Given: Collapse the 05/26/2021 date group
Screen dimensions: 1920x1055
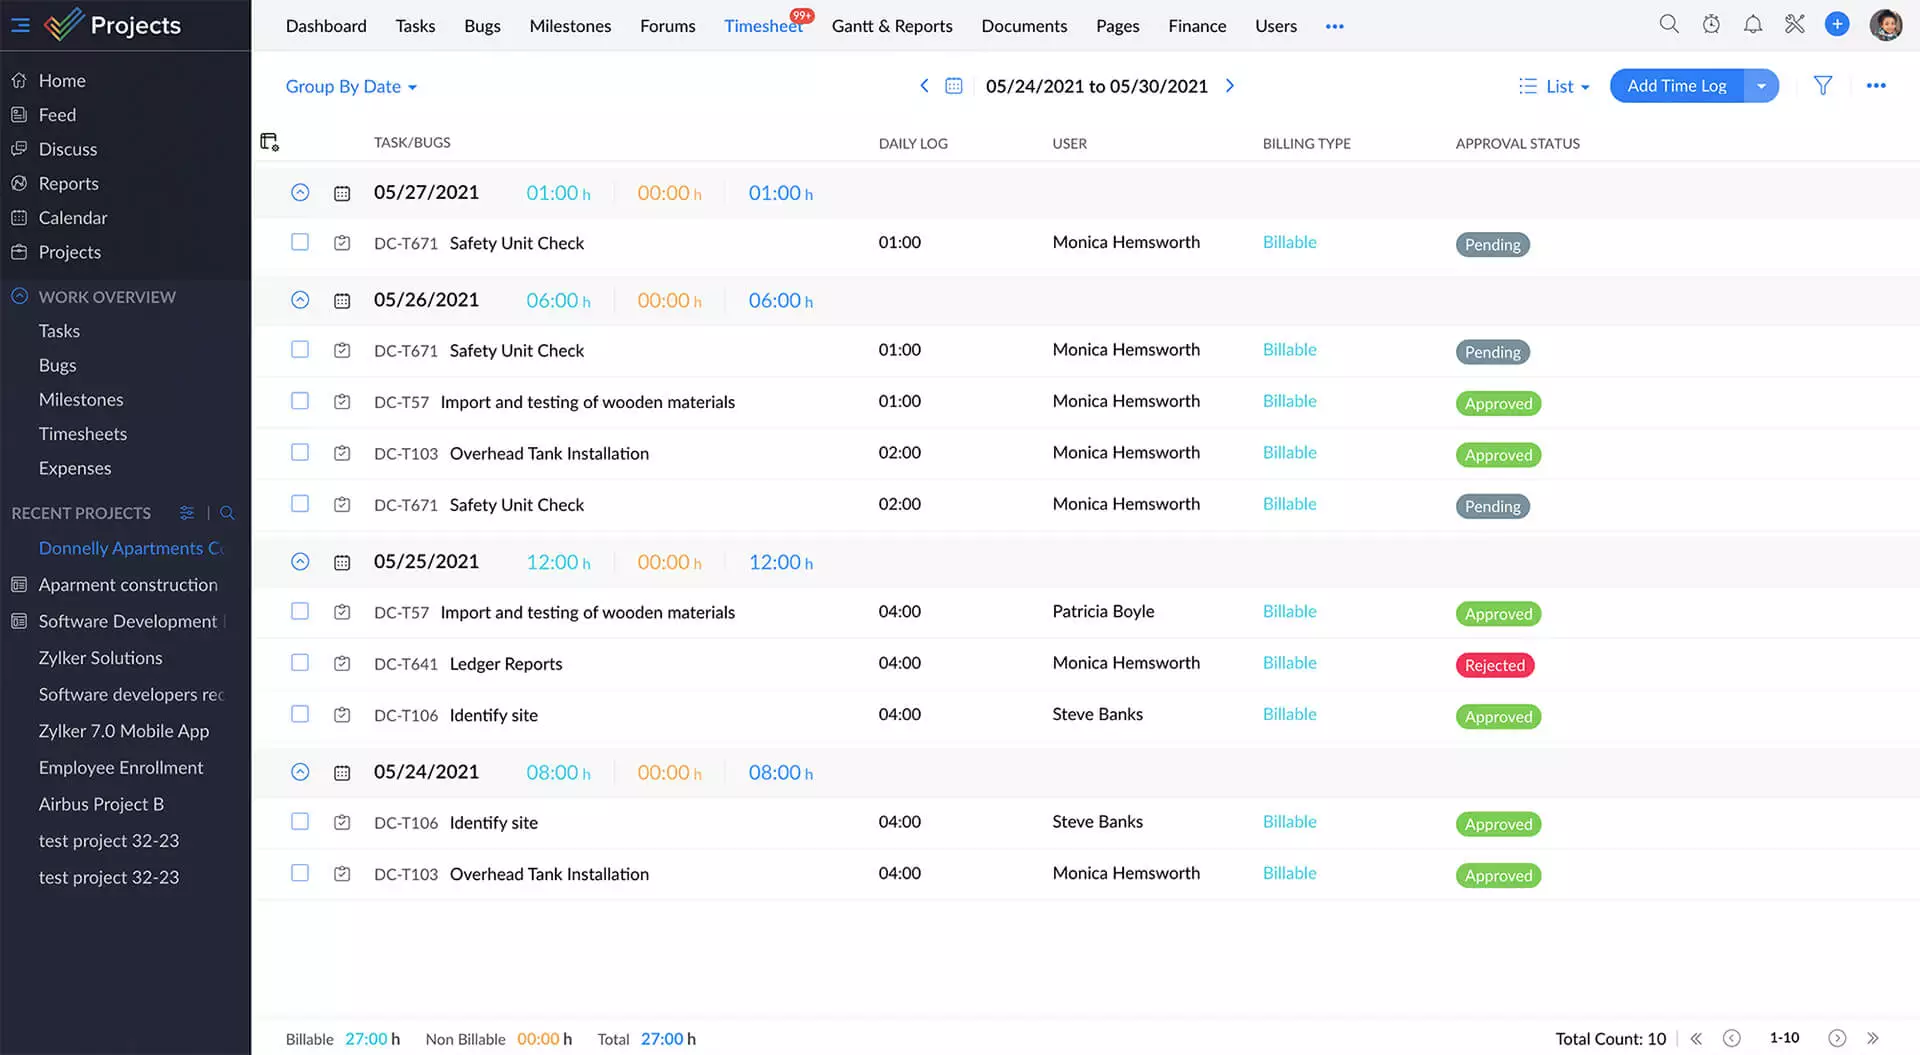Looking at the screenshot, I should click(300, 300).
